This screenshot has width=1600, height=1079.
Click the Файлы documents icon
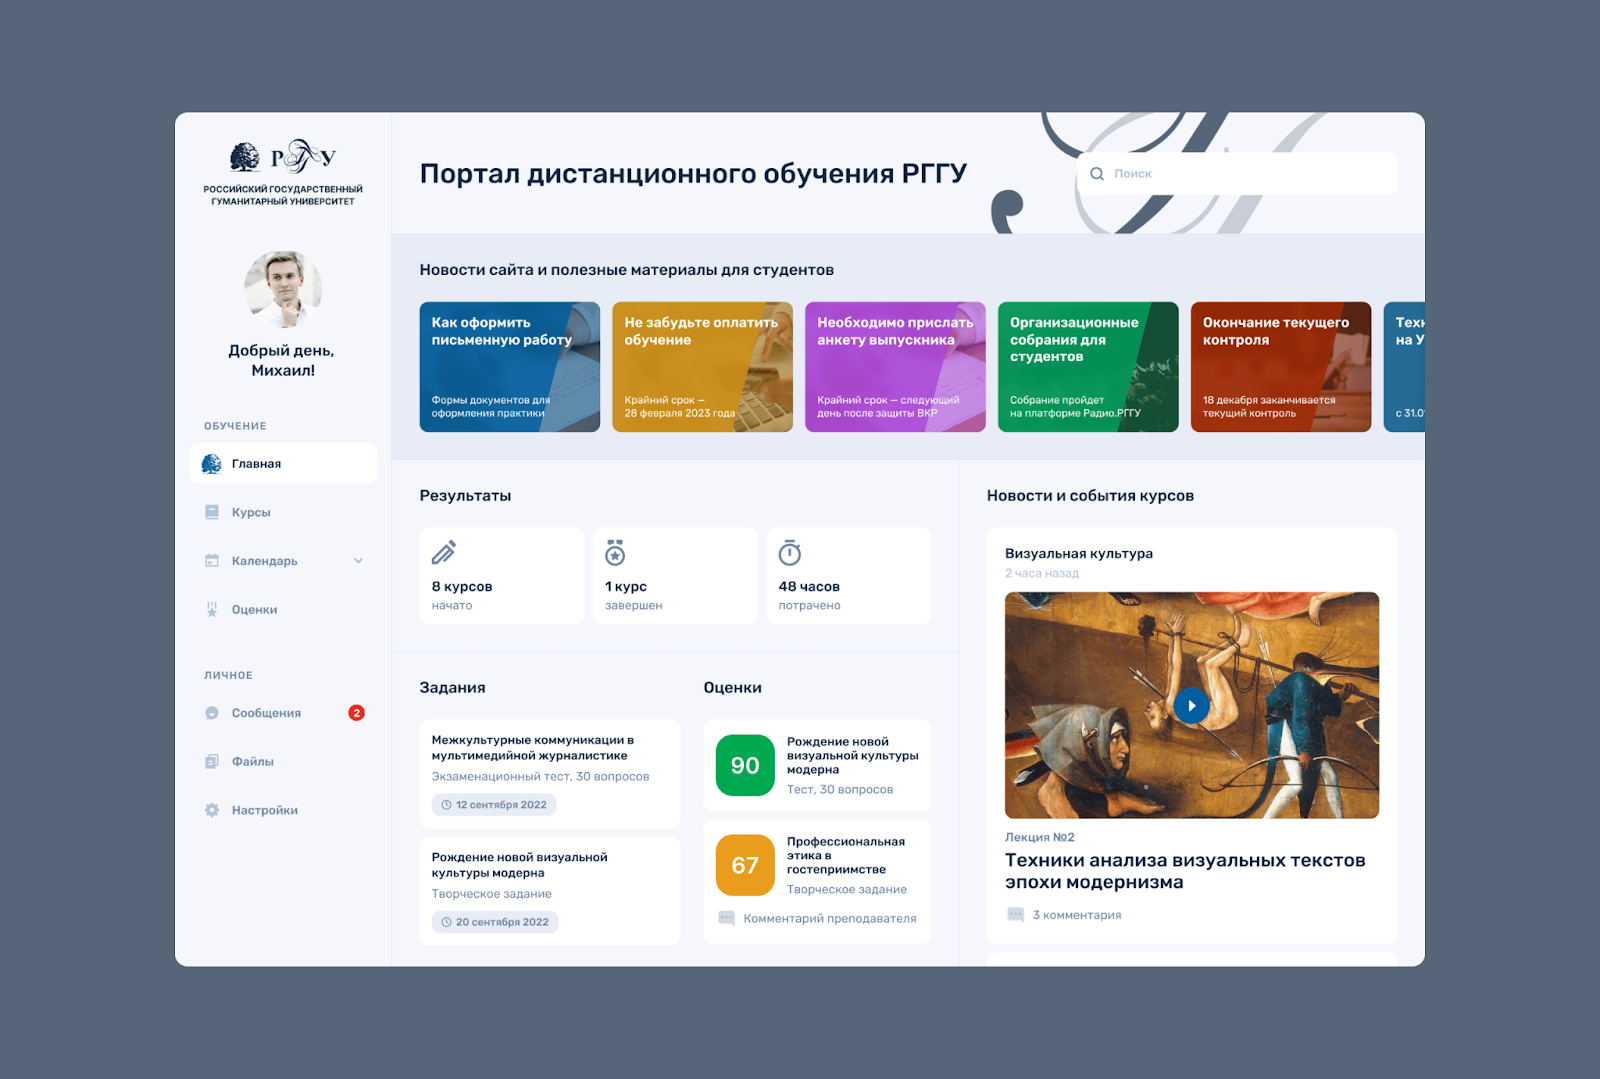(212, 762)
